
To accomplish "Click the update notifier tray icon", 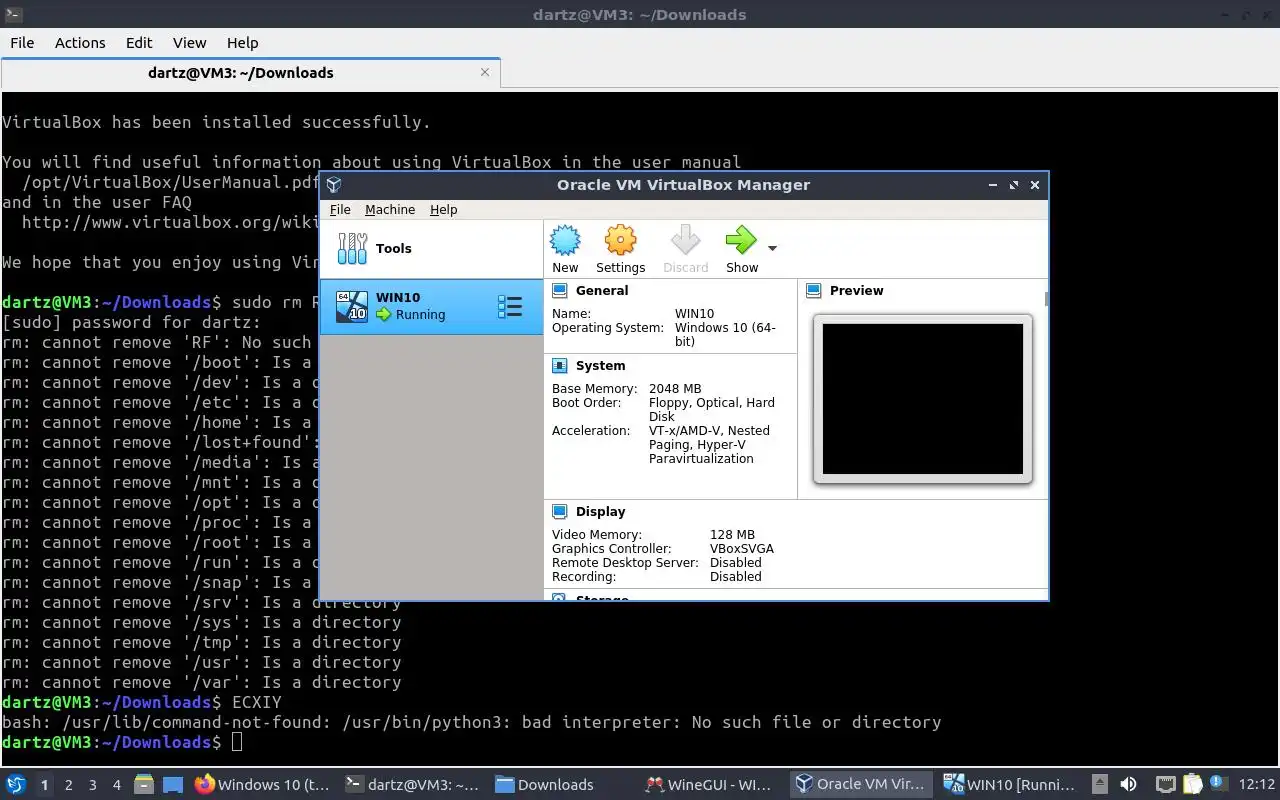I will pyautogui.click(x=1218, y=783).
